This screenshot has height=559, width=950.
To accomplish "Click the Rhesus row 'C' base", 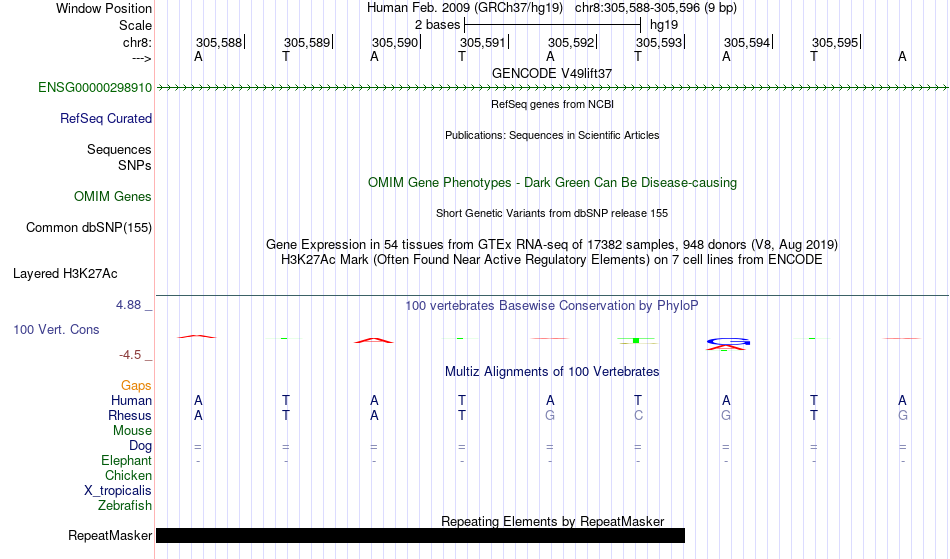I will (638, 415).
